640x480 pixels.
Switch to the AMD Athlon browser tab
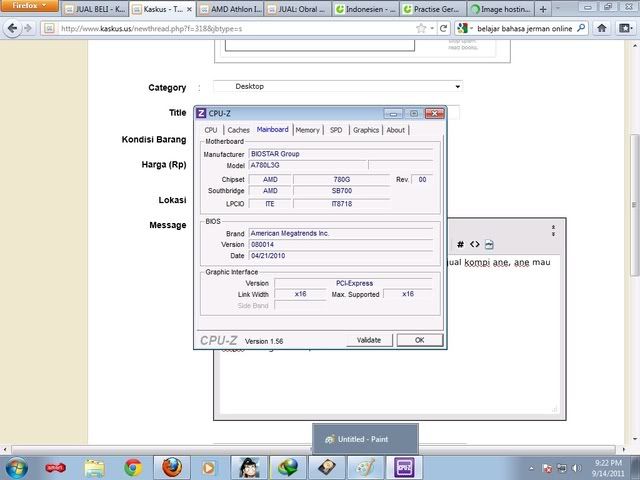(231, 9)
